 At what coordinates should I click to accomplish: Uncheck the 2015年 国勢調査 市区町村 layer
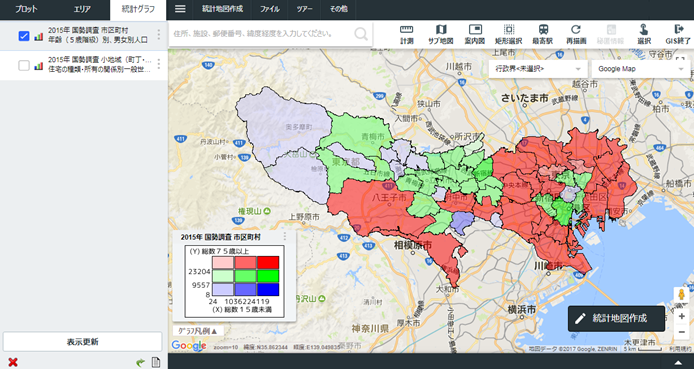tap(24, 36)
